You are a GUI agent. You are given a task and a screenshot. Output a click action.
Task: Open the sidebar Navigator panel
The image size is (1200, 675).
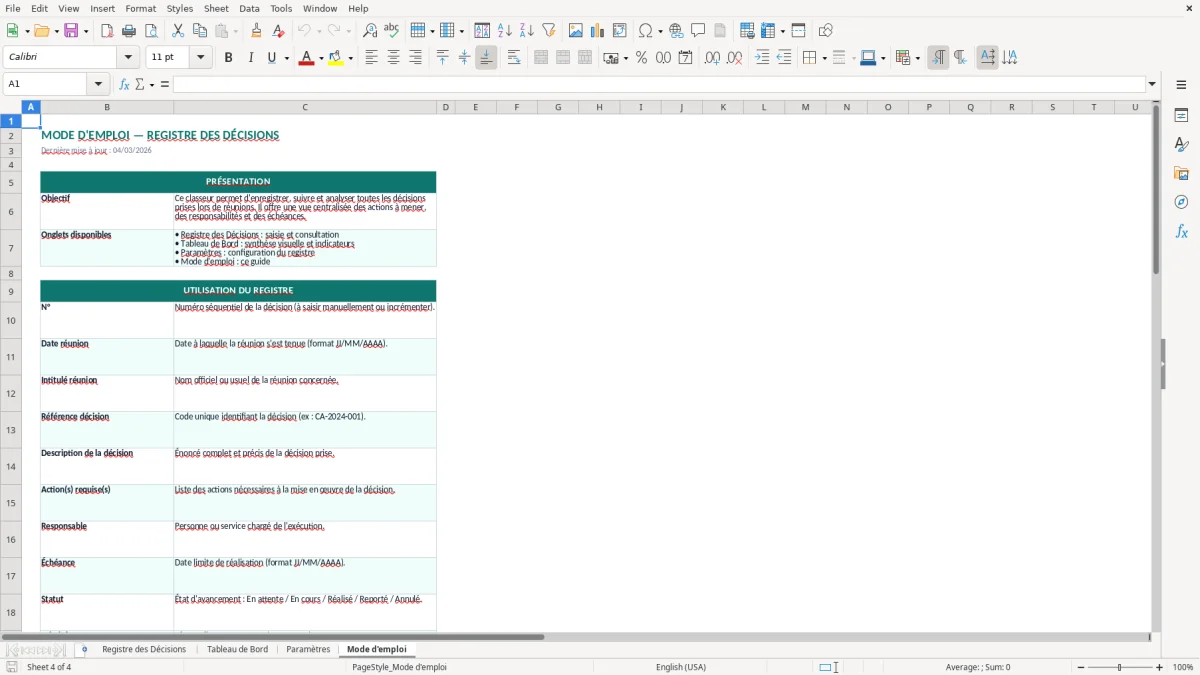click(x=1181, y=203)
